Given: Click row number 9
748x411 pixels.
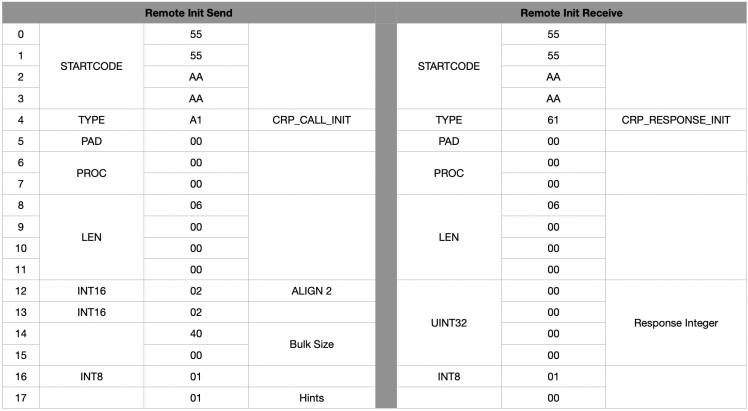Looking at the screenshot, I should [x=20, y=227].
